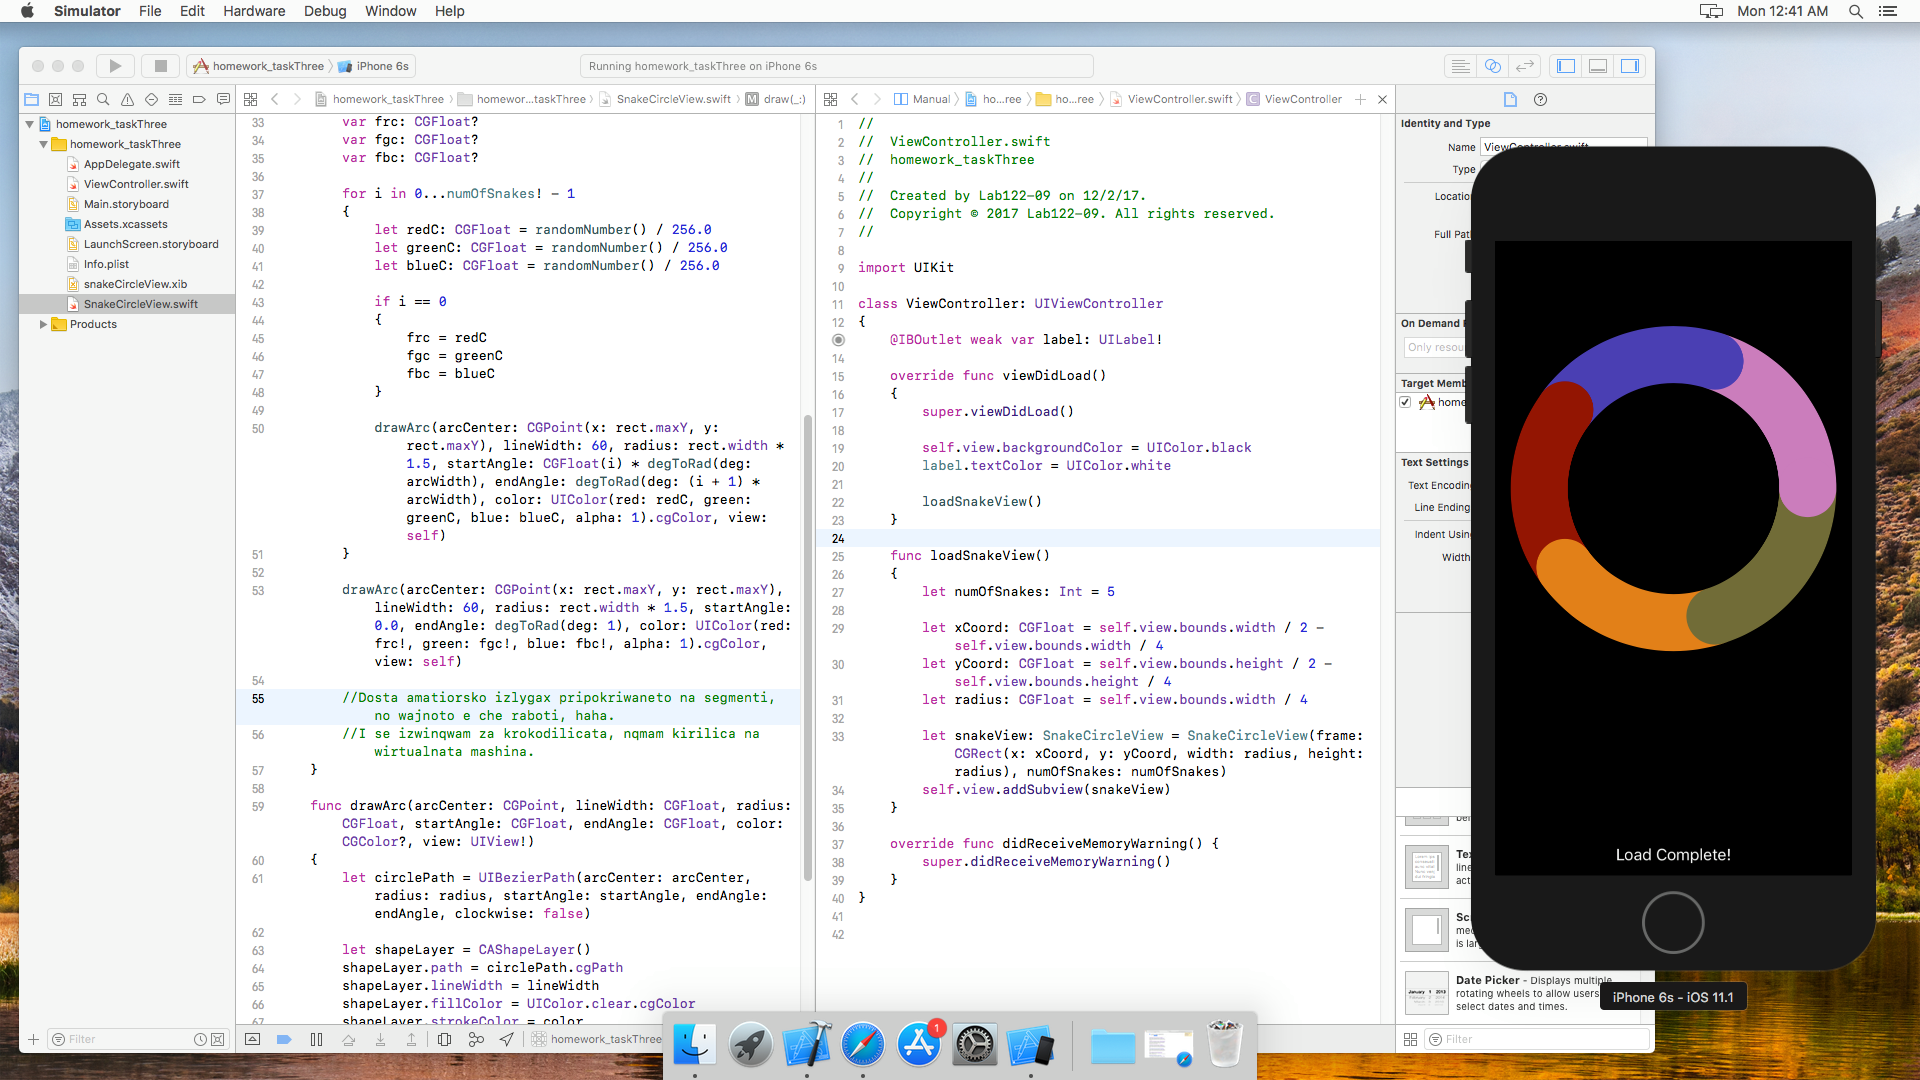This screenshot has height=1080, width=1920.
Task: Toggle the Navigator panel visibility
Action: tap(1566, 66)
